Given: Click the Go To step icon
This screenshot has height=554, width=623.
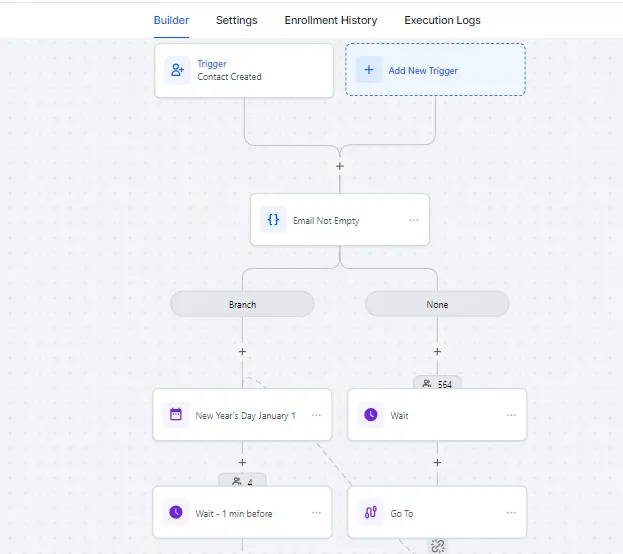Looking at the screenshot, I should point(371,513).
